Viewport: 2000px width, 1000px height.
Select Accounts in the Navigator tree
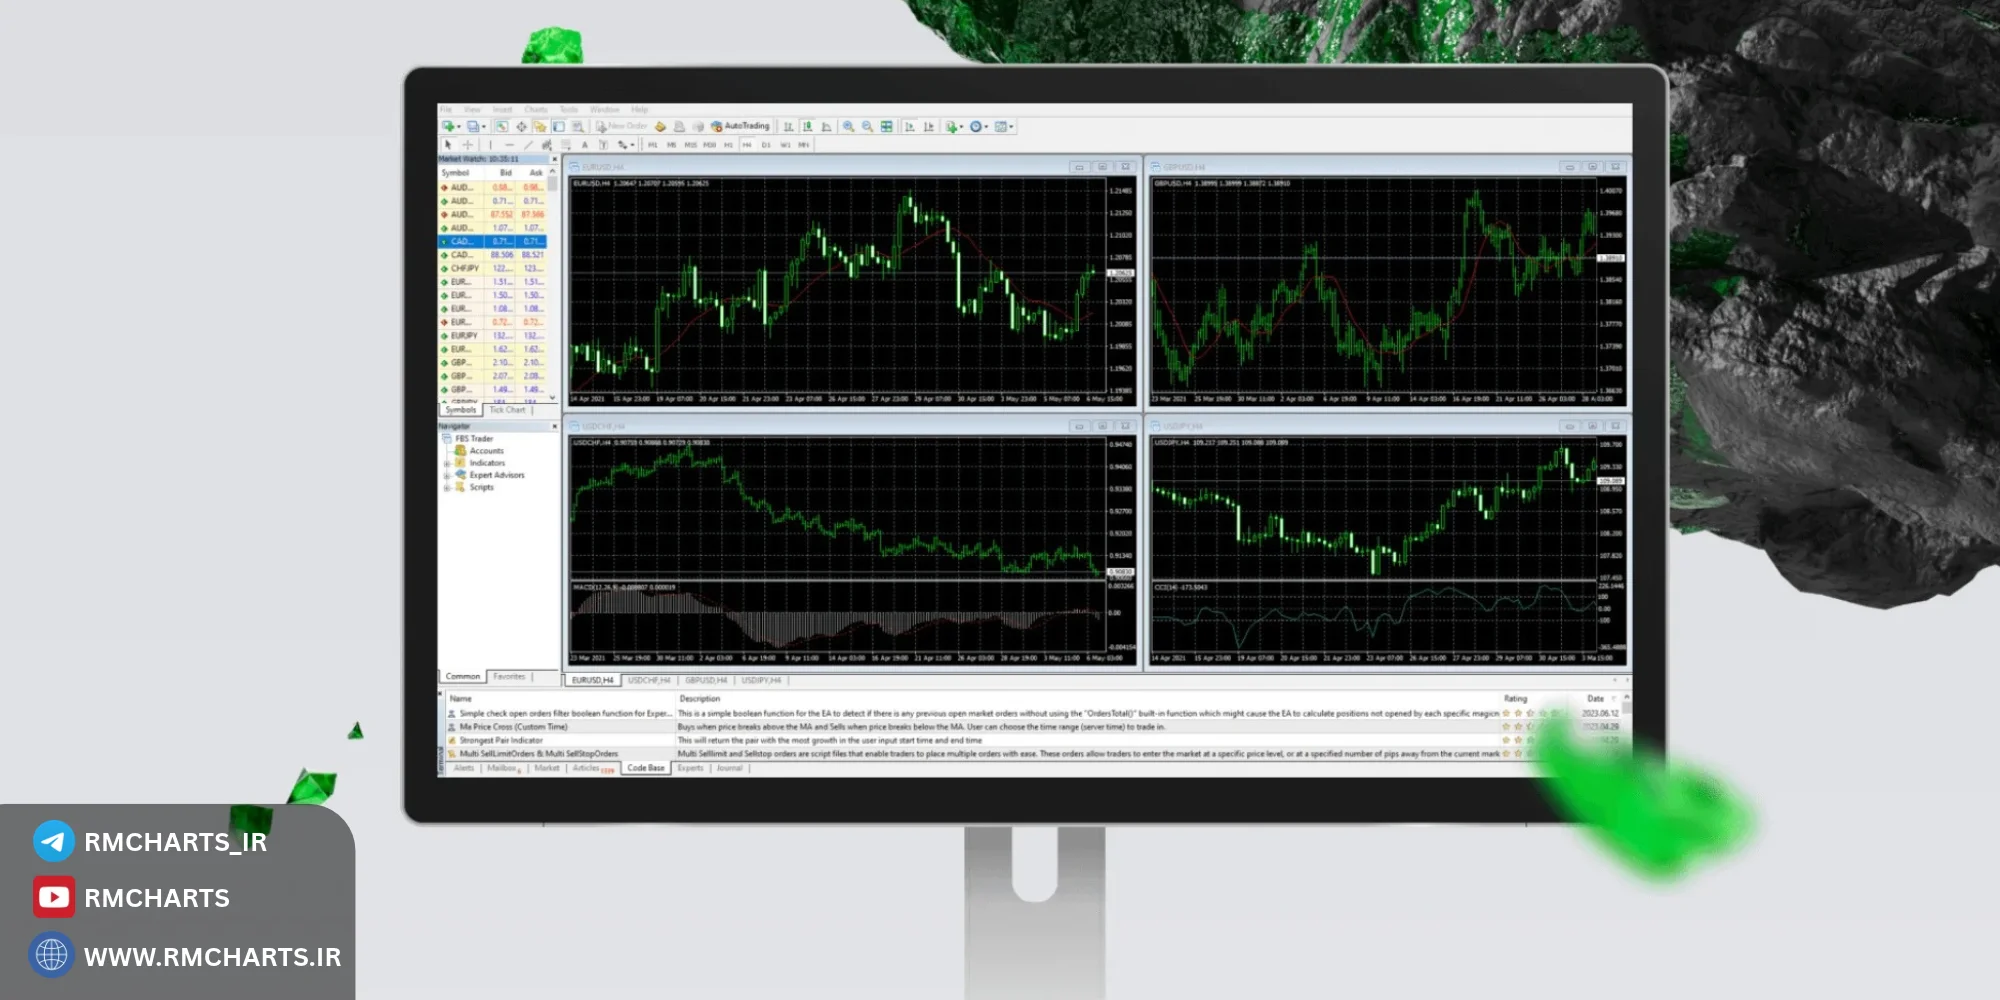coord(486,451)
